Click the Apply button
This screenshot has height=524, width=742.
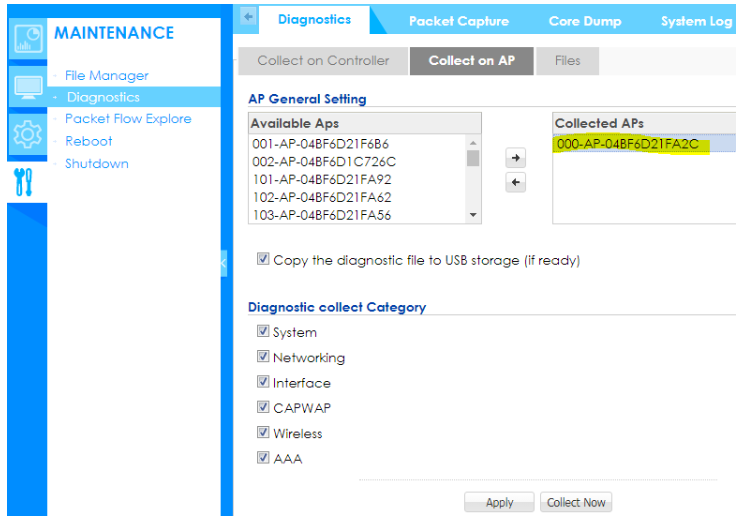pos(499,502)
